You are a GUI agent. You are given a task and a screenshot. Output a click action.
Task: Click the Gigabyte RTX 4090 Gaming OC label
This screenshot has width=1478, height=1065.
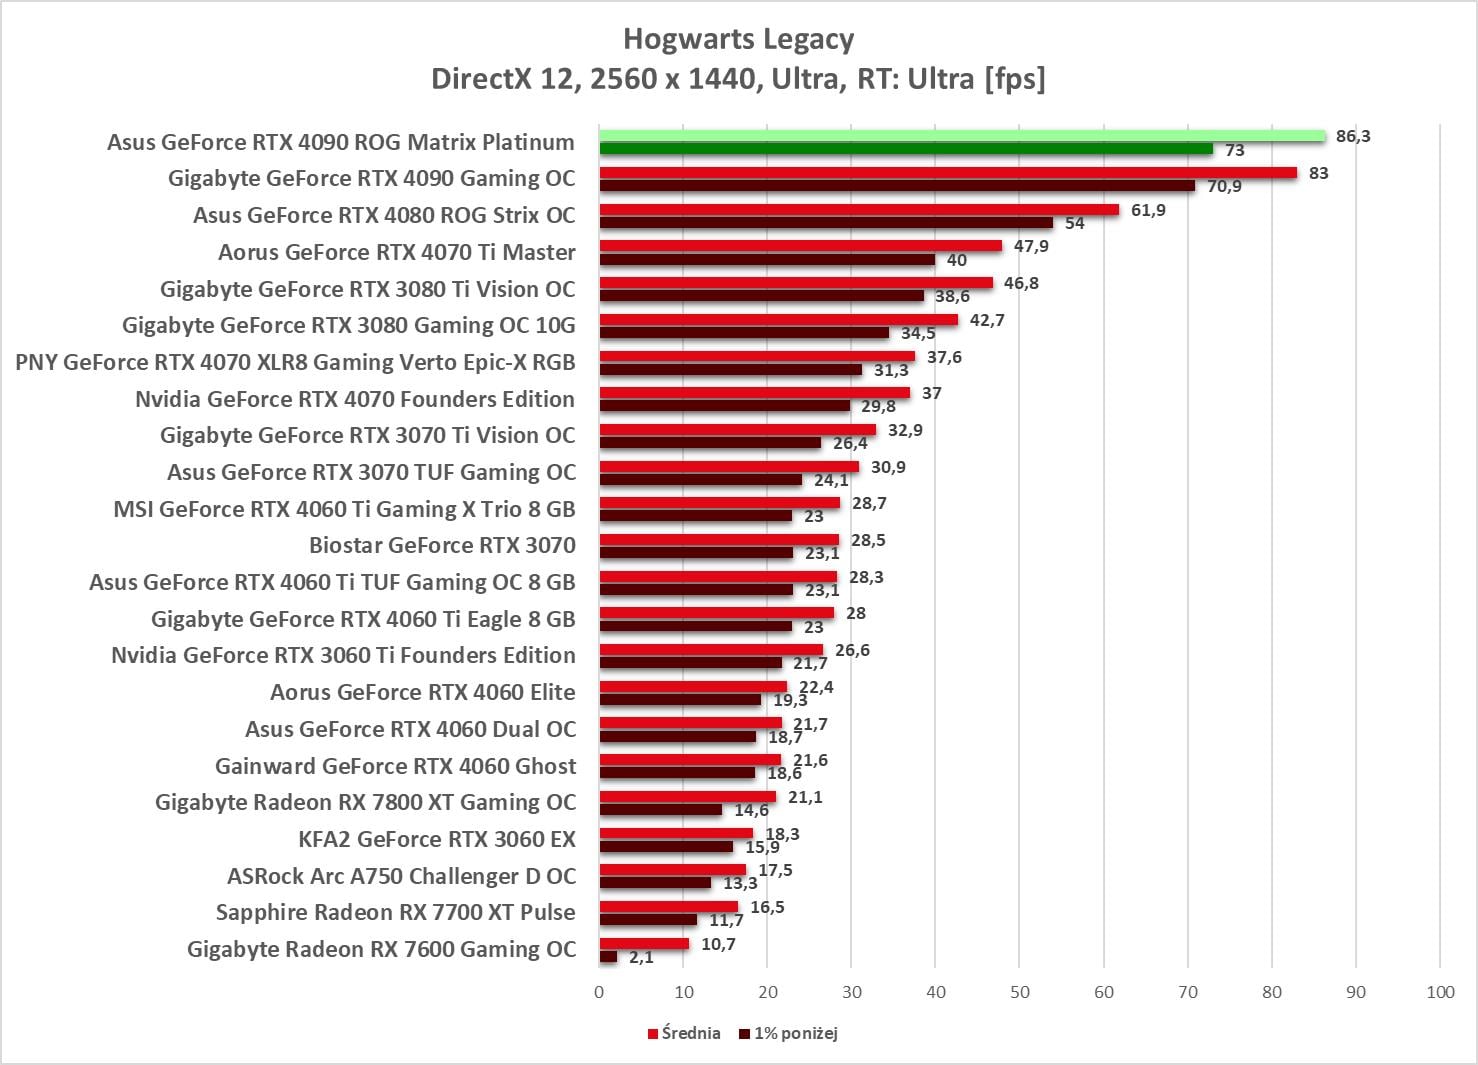[371, 178]
